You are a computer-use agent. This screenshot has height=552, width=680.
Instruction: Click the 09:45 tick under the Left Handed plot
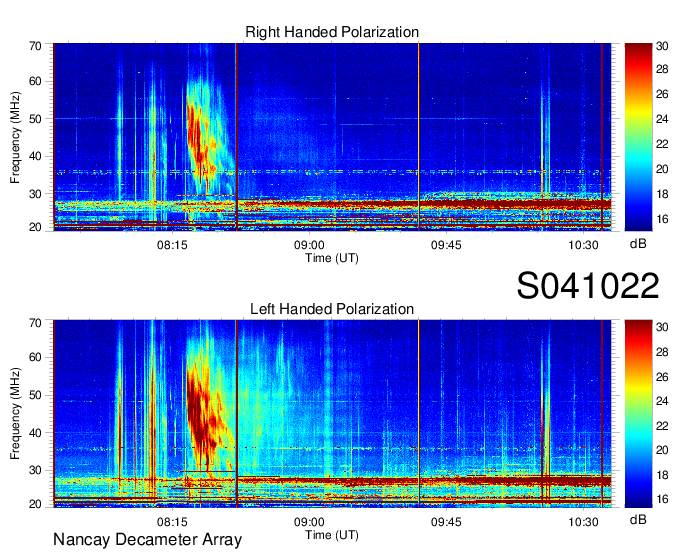click(446, 522)
